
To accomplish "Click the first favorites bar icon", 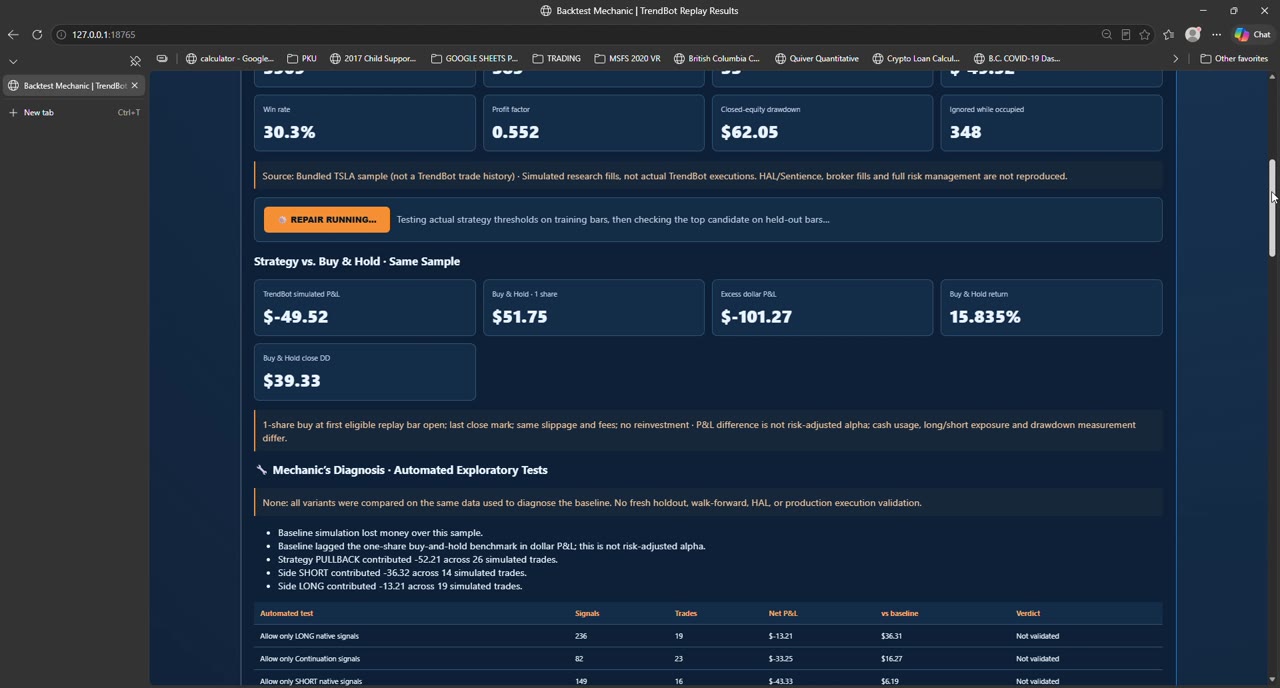I will 162,58.
